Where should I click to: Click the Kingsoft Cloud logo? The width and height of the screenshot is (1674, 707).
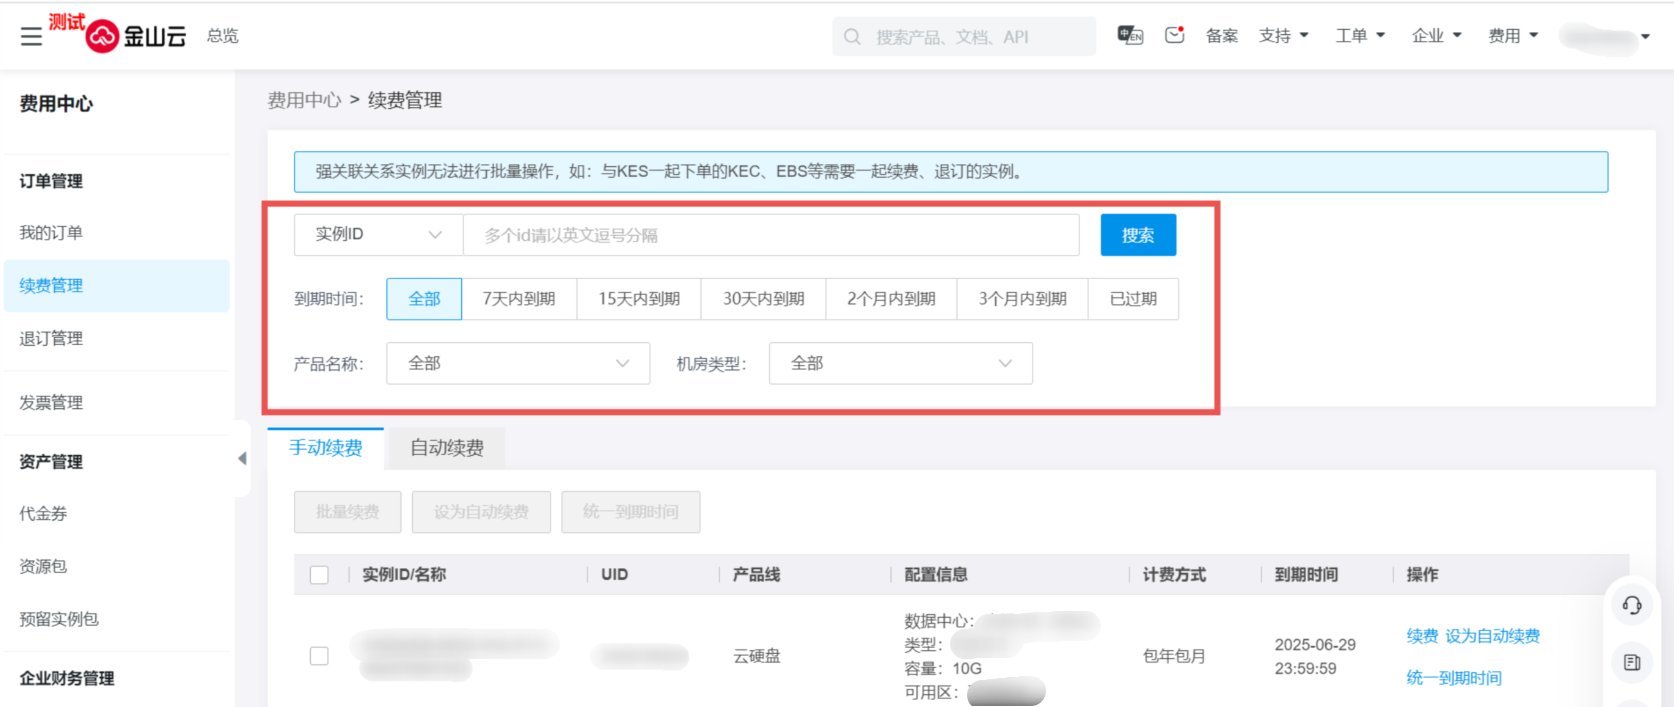[x=137, y=37]
